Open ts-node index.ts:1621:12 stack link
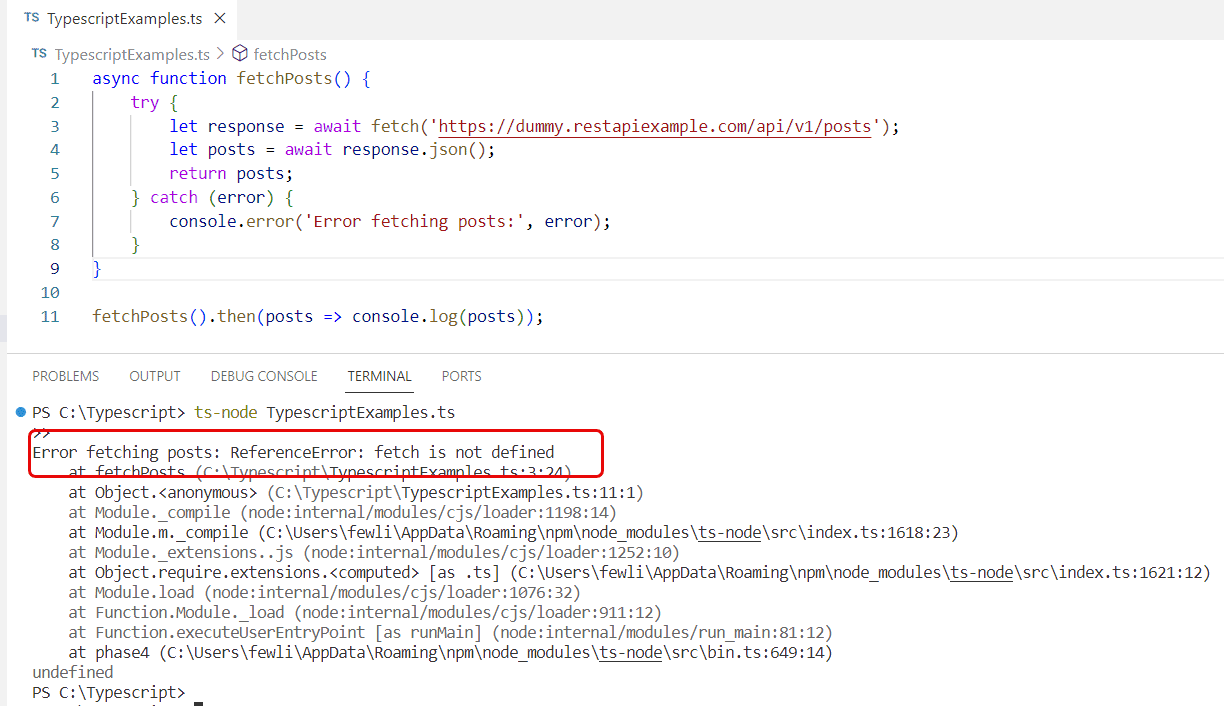The width and height of the screenshot is (1224, 706). 860,572
